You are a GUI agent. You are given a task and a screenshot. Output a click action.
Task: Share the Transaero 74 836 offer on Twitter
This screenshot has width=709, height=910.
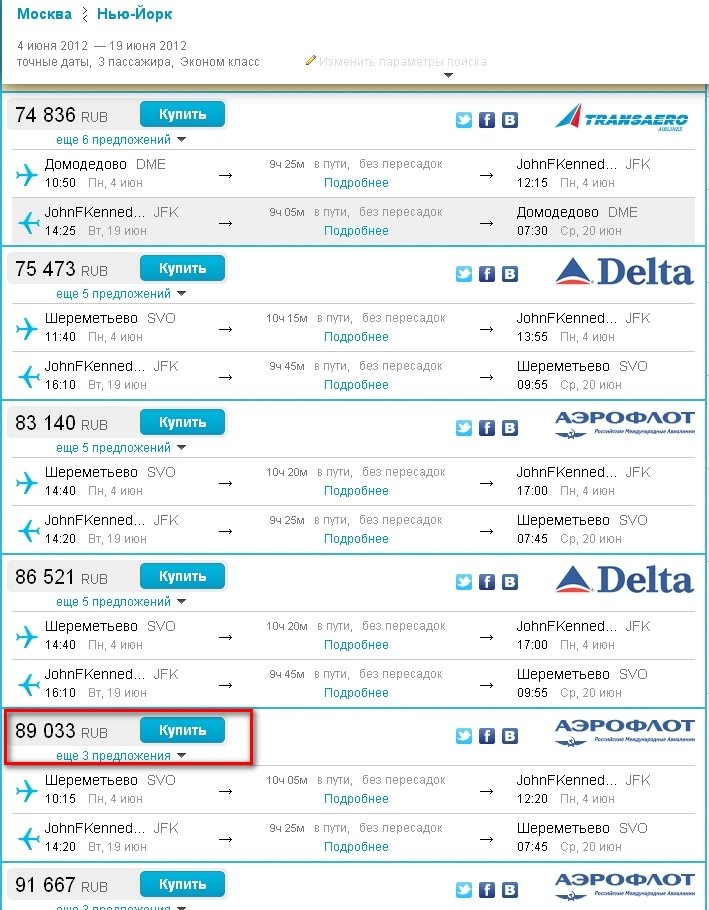click(464, 120)
